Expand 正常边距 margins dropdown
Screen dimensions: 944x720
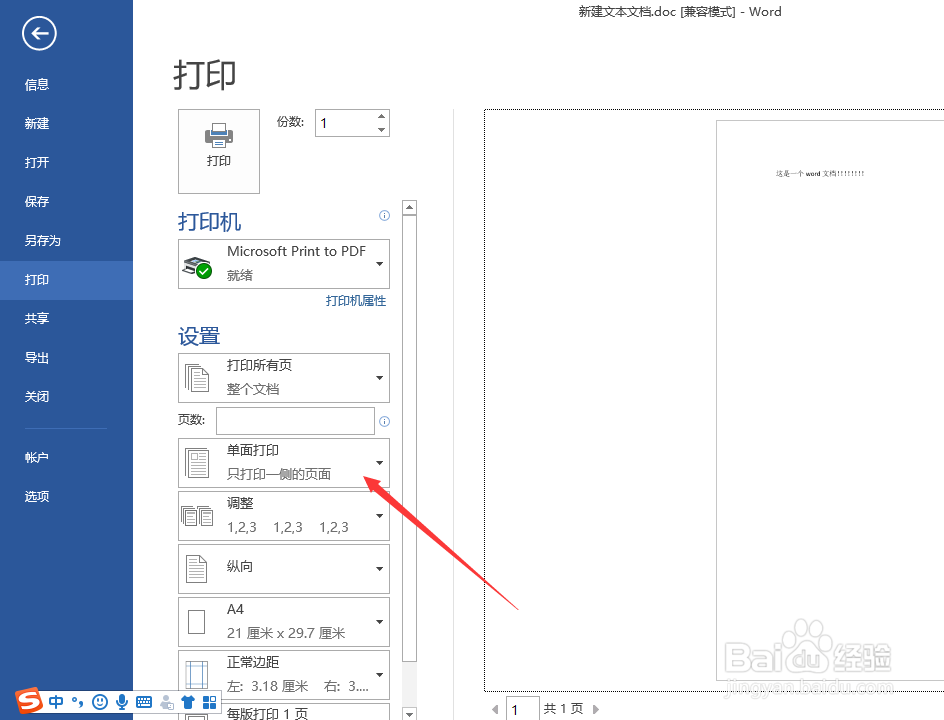pos(379,675)
